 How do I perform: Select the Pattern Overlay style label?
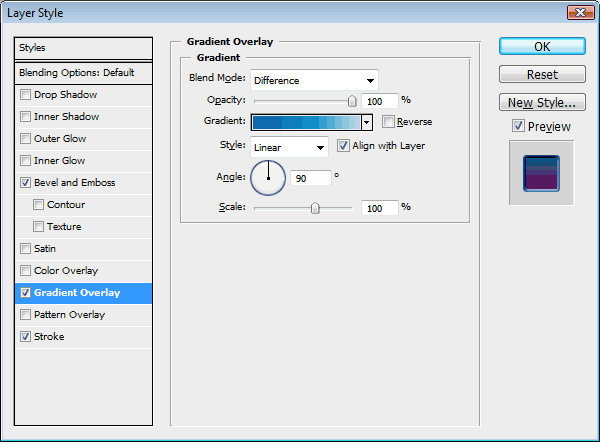(70, 315)
